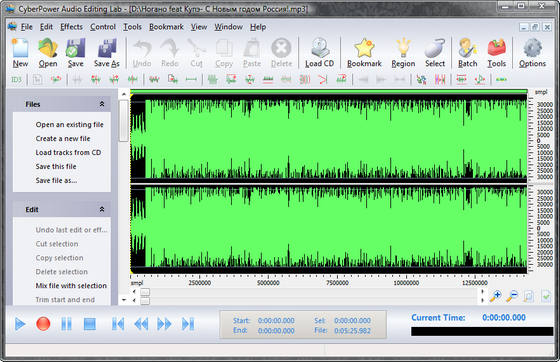Open Options gear icon
Screen dimensions: 560x362
[x=532, y=53]
